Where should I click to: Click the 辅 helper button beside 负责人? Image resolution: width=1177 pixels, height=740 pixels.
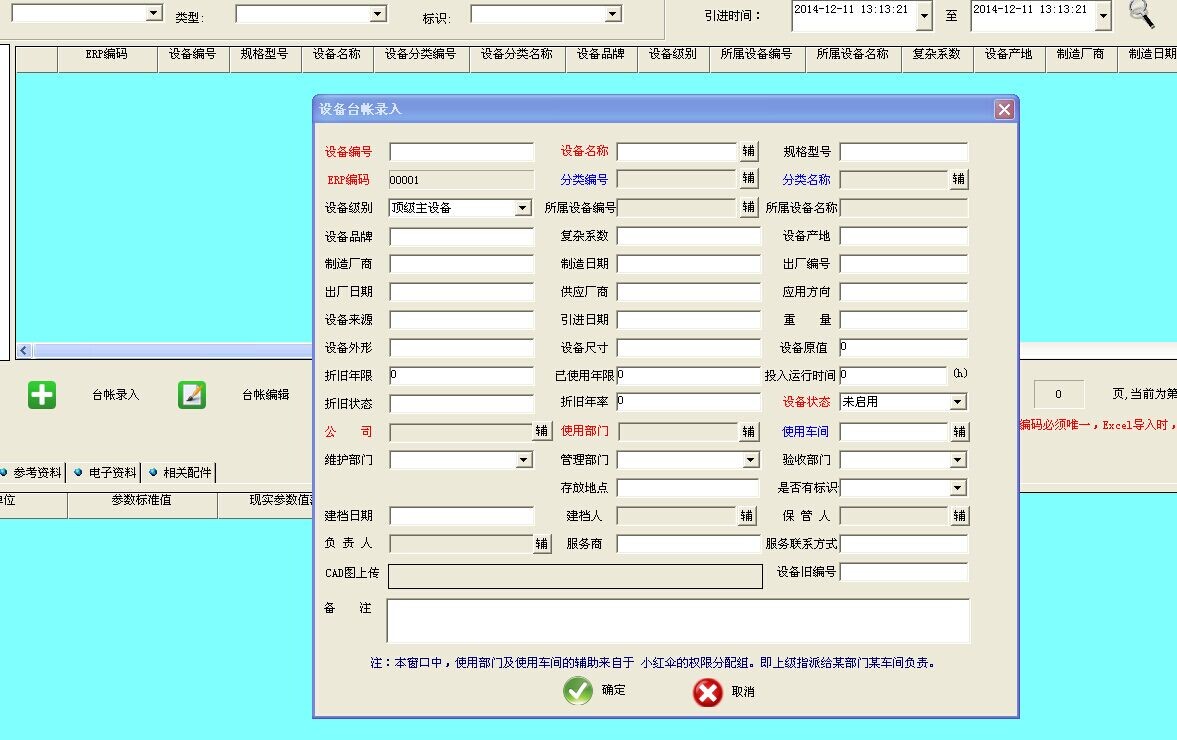(x=541, y=543)
